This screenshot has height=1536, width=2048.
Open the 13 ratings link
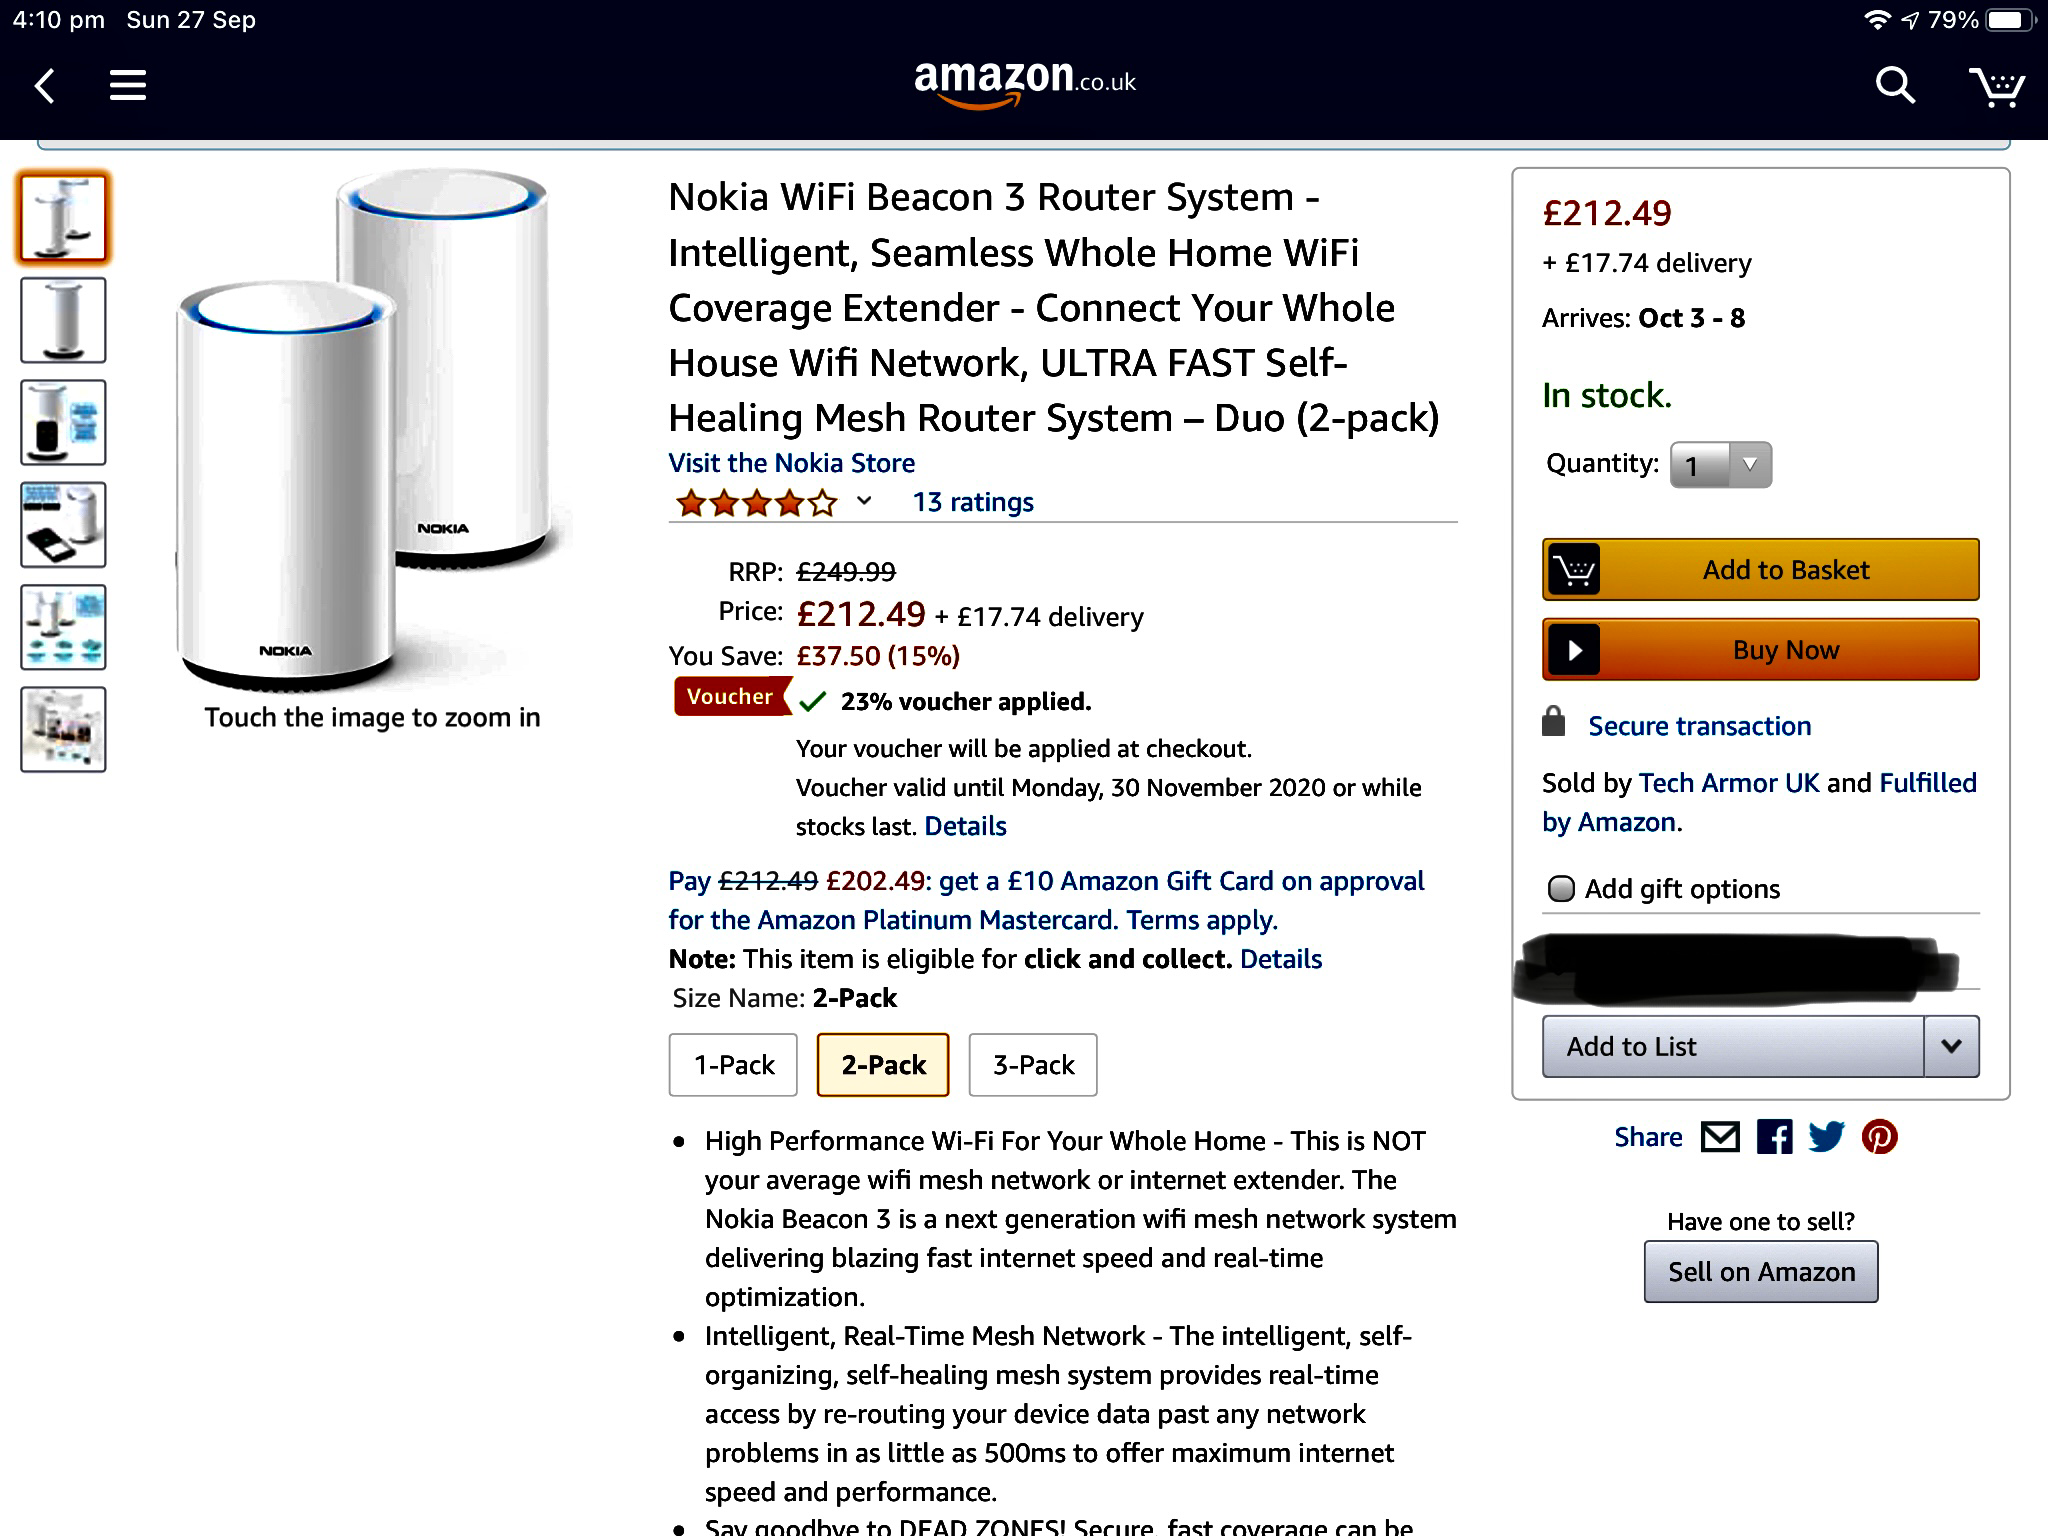click(x=973, y=502)
